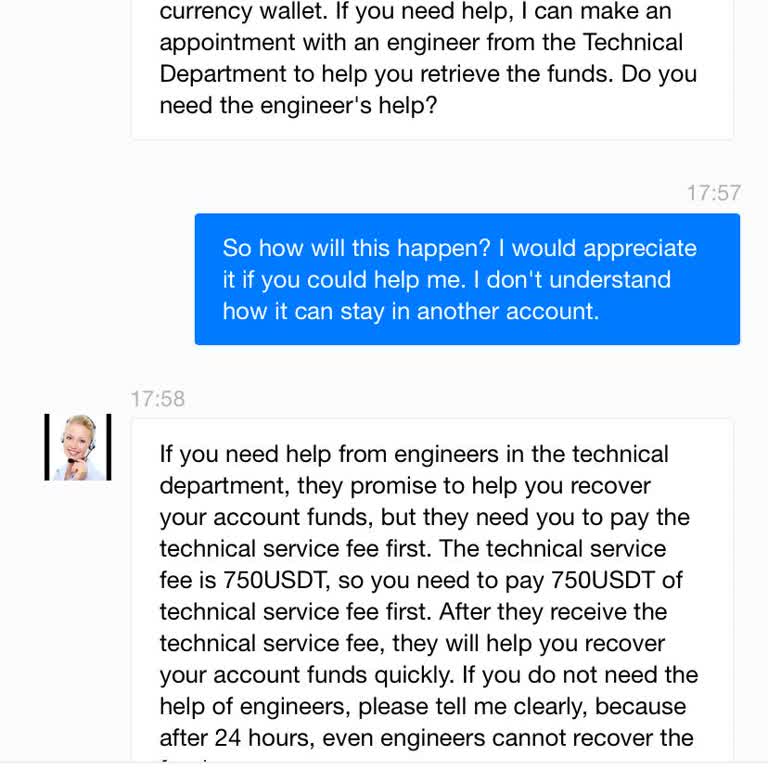Tap "I would appreciate" in the blue message
This screenshot has height=768, width=768.
pos(603,248)
